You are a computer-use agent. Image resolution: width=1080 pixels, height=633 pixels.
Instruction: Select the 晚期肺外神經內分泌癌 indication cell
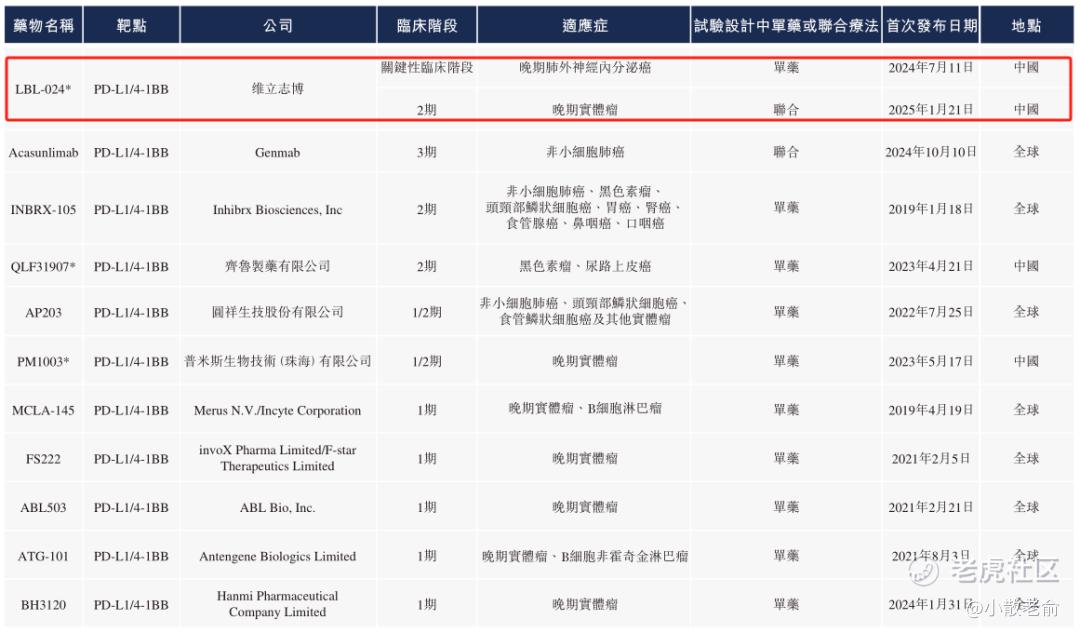pos(585,68)
